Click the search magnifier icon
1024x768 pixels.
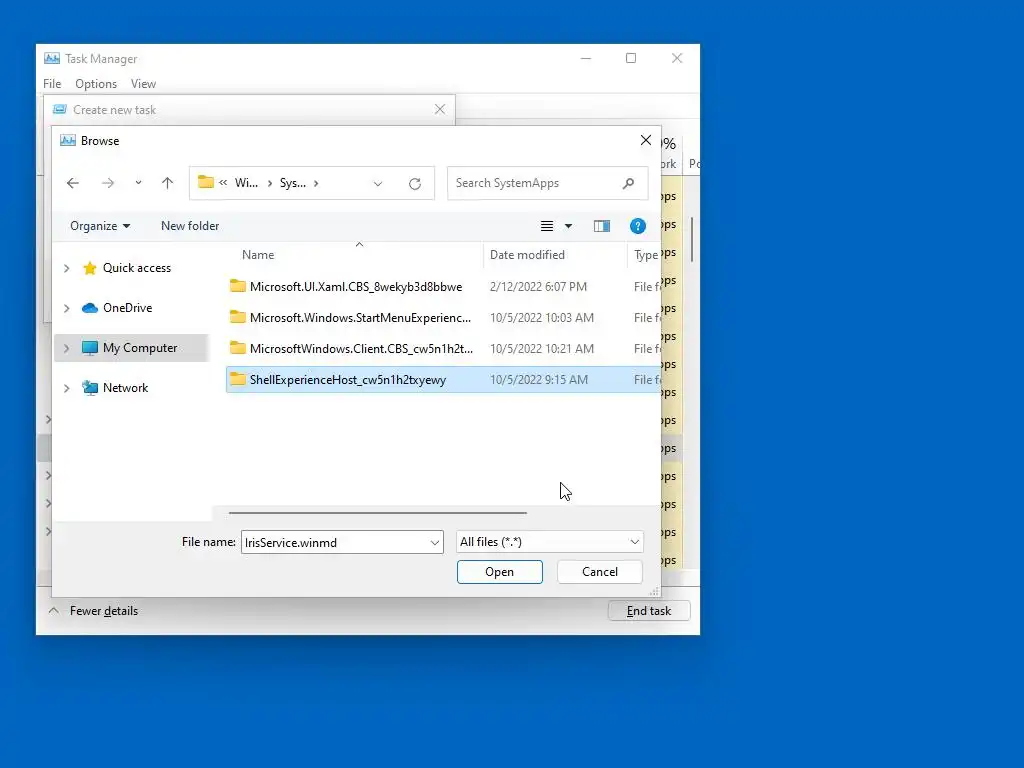coord(628,183)
